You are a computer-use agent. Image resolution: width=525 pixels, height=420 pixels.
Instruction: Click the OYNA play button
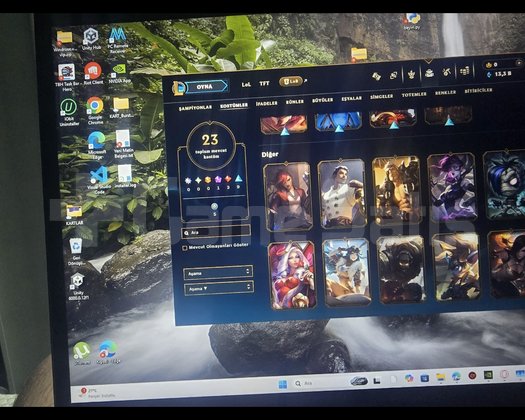(206, 87)
